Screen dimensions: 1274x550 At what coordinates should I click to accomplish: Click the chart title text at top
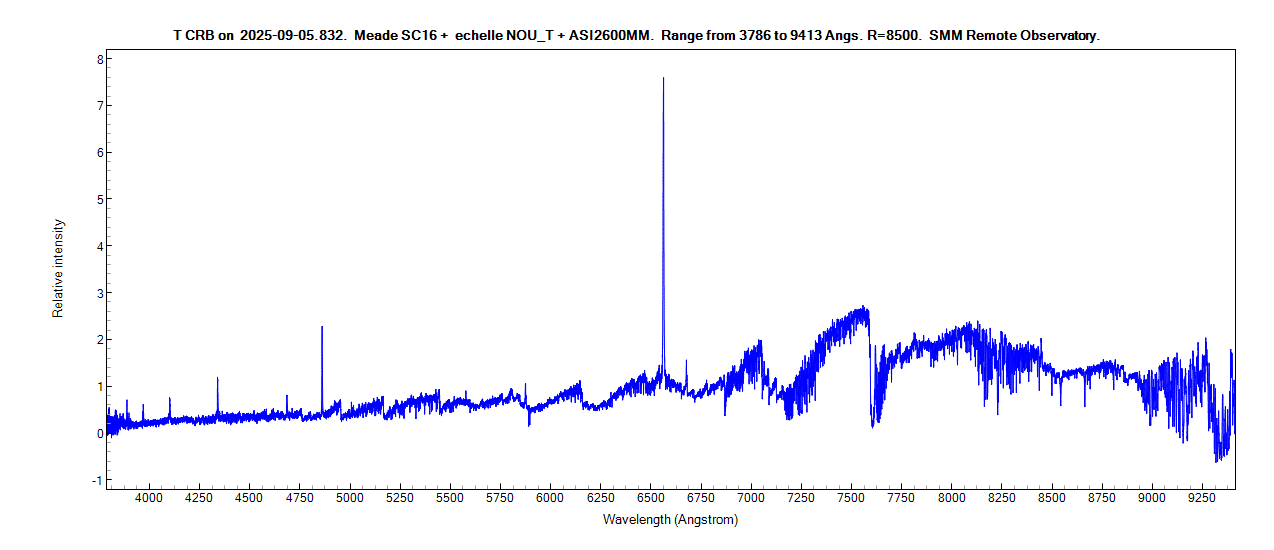[x=636, y=35]
